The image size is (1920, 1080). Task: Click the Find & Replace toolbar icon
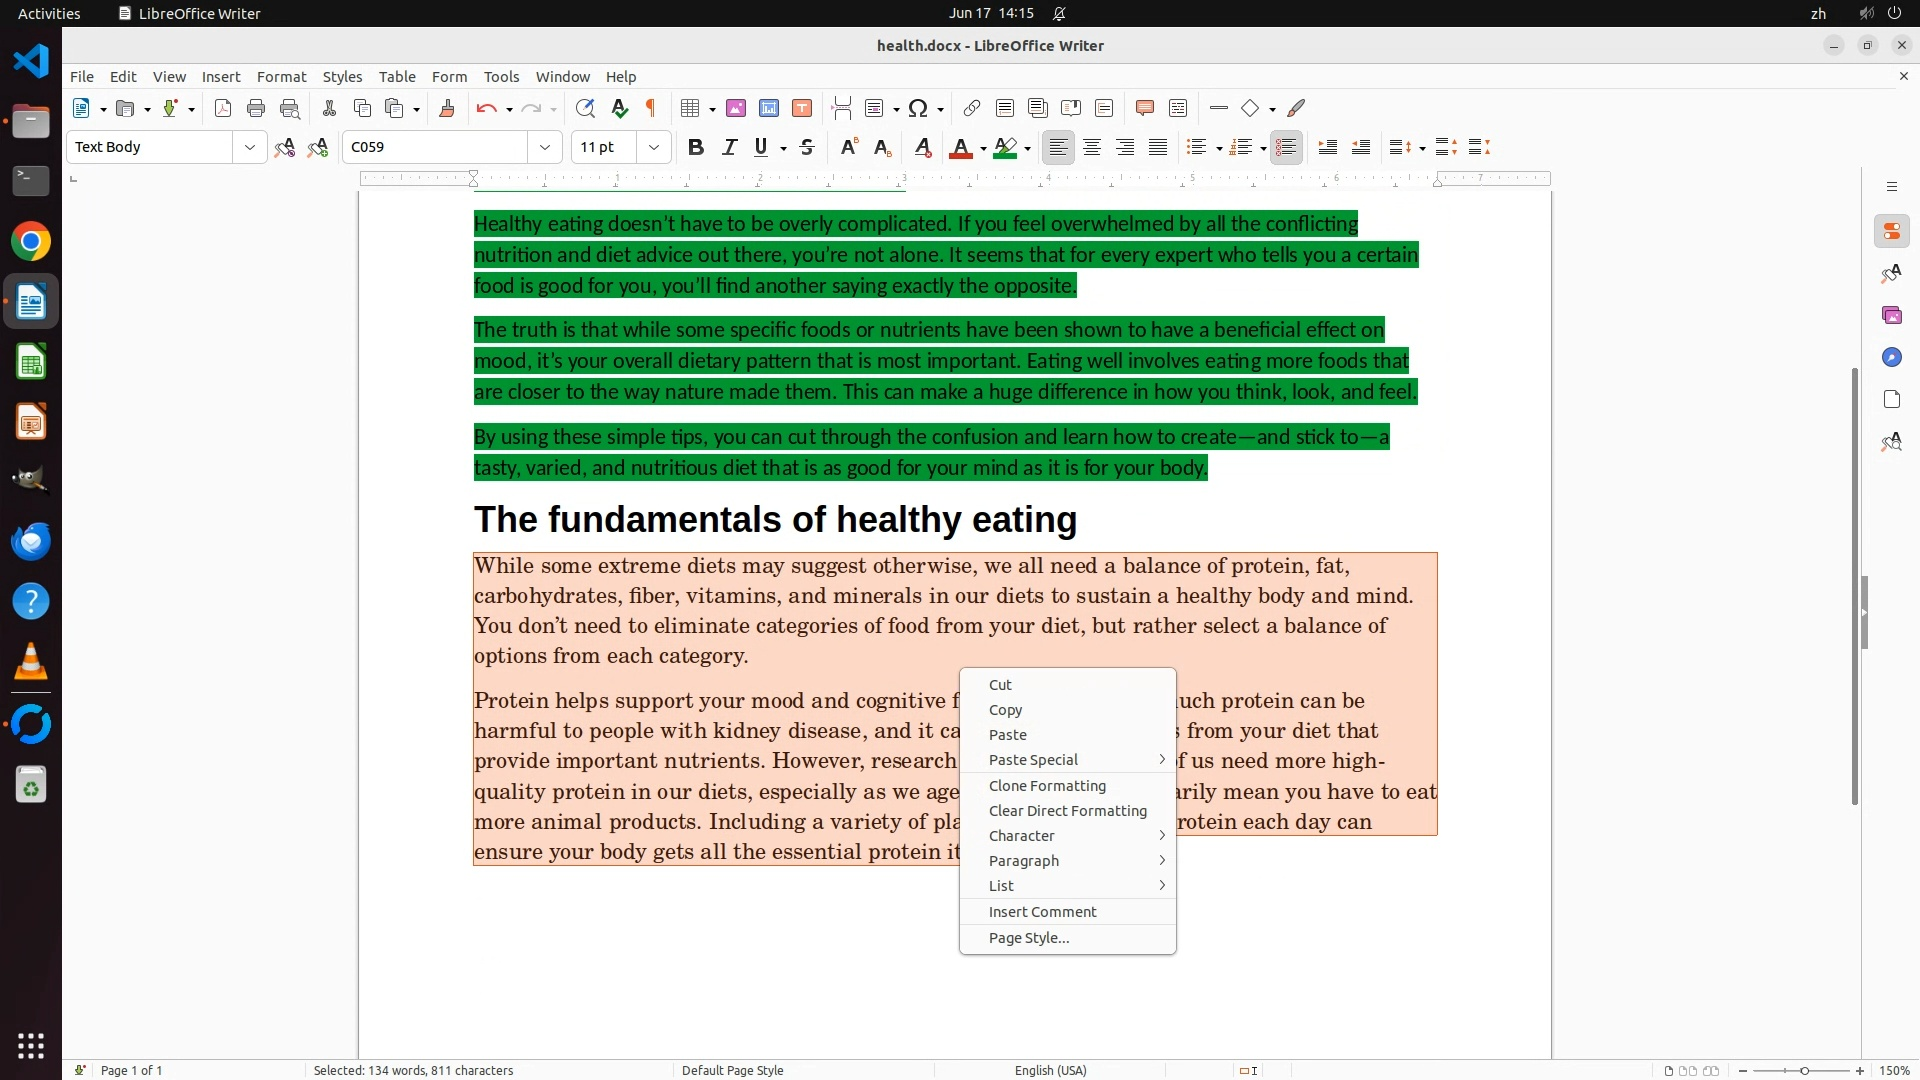pyautogui.click(x=585, y=108)
